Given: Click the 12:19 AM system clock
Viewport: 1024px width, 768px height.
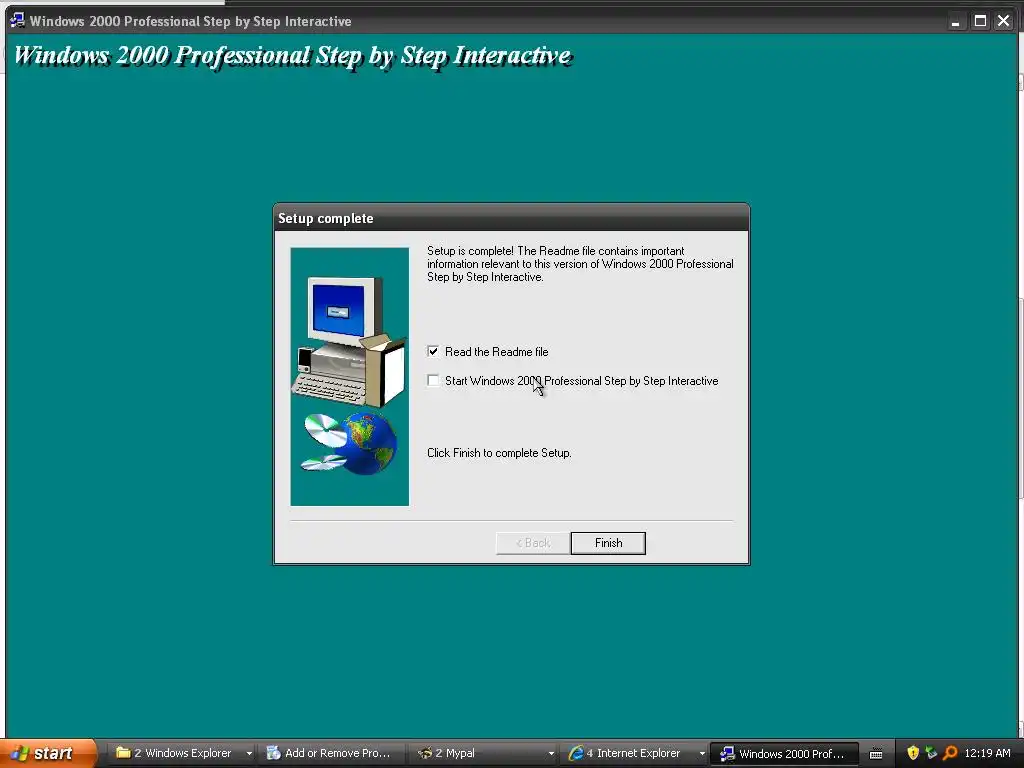Looking at the screenshot, I should tap(987, 753).
